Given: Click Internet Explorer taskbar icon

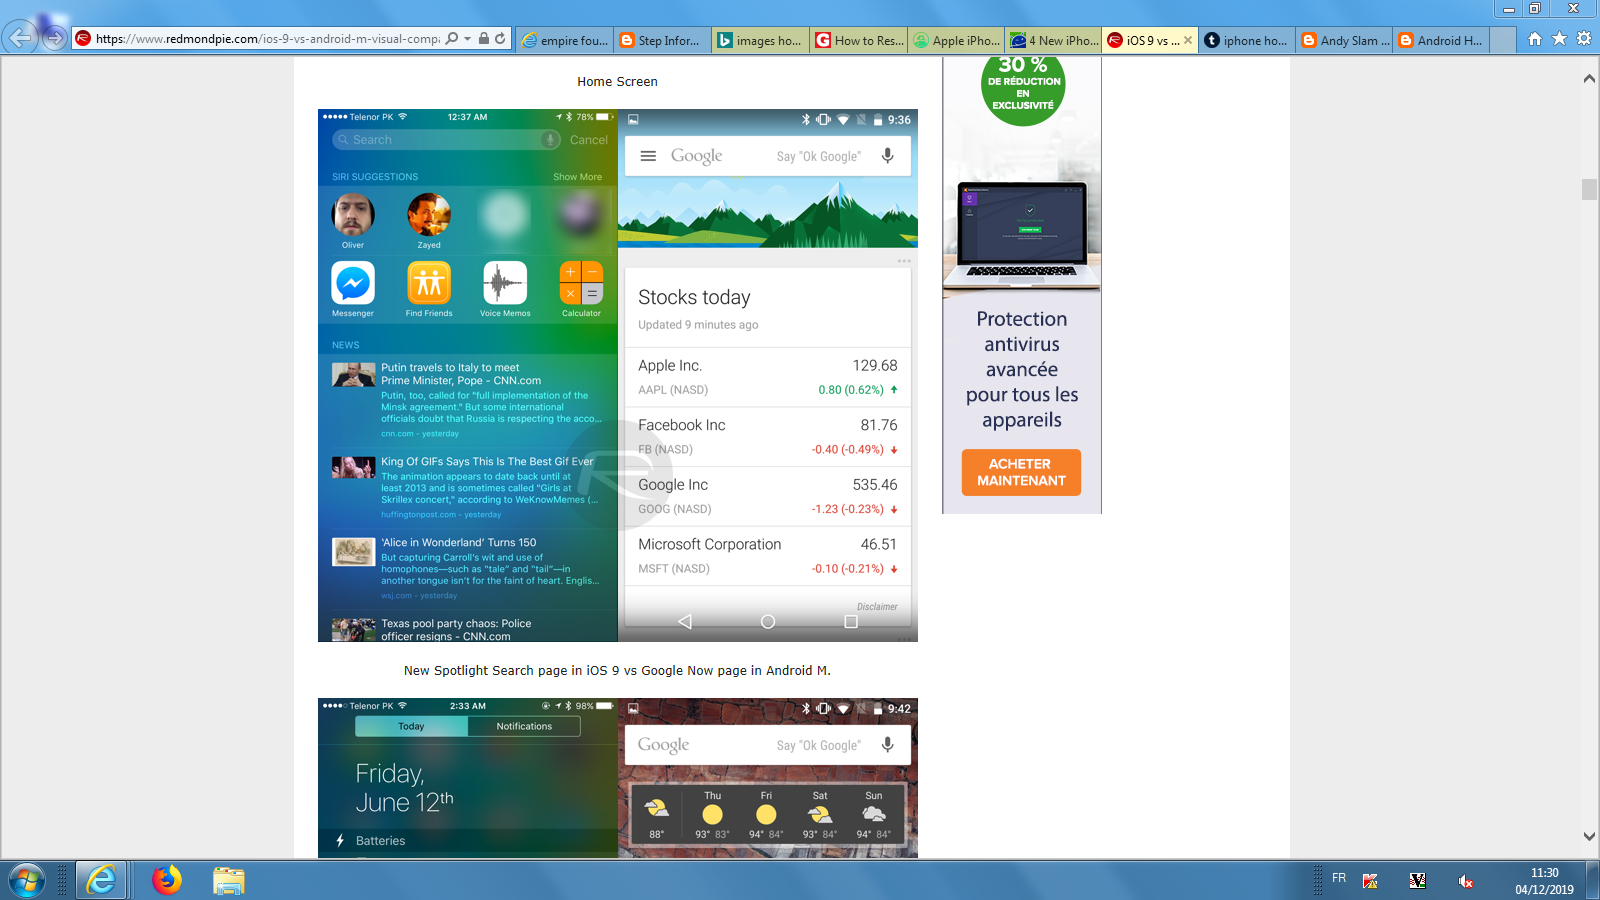Looking at the screenshot, I should [x=101, y=880].
